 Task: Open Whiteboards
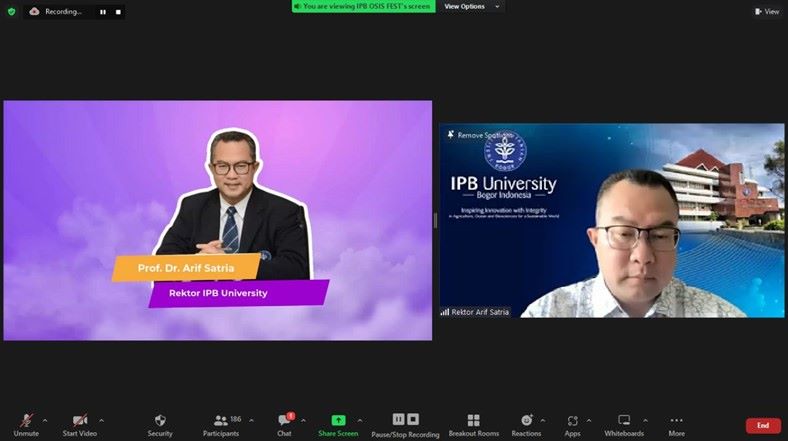624,424
